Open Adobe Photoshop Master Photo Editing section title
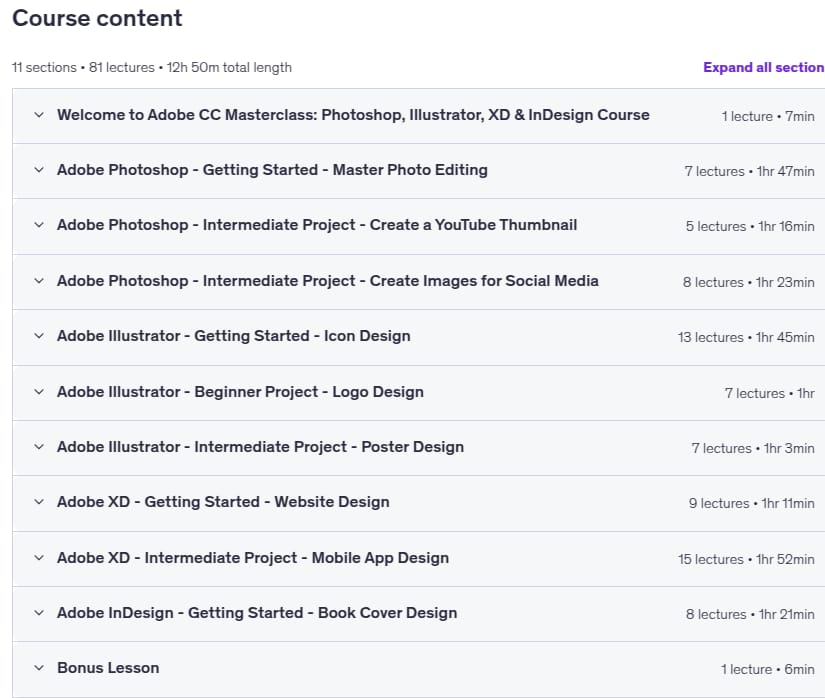This screenshot has width=825, height=698. [x=272, y=170]
